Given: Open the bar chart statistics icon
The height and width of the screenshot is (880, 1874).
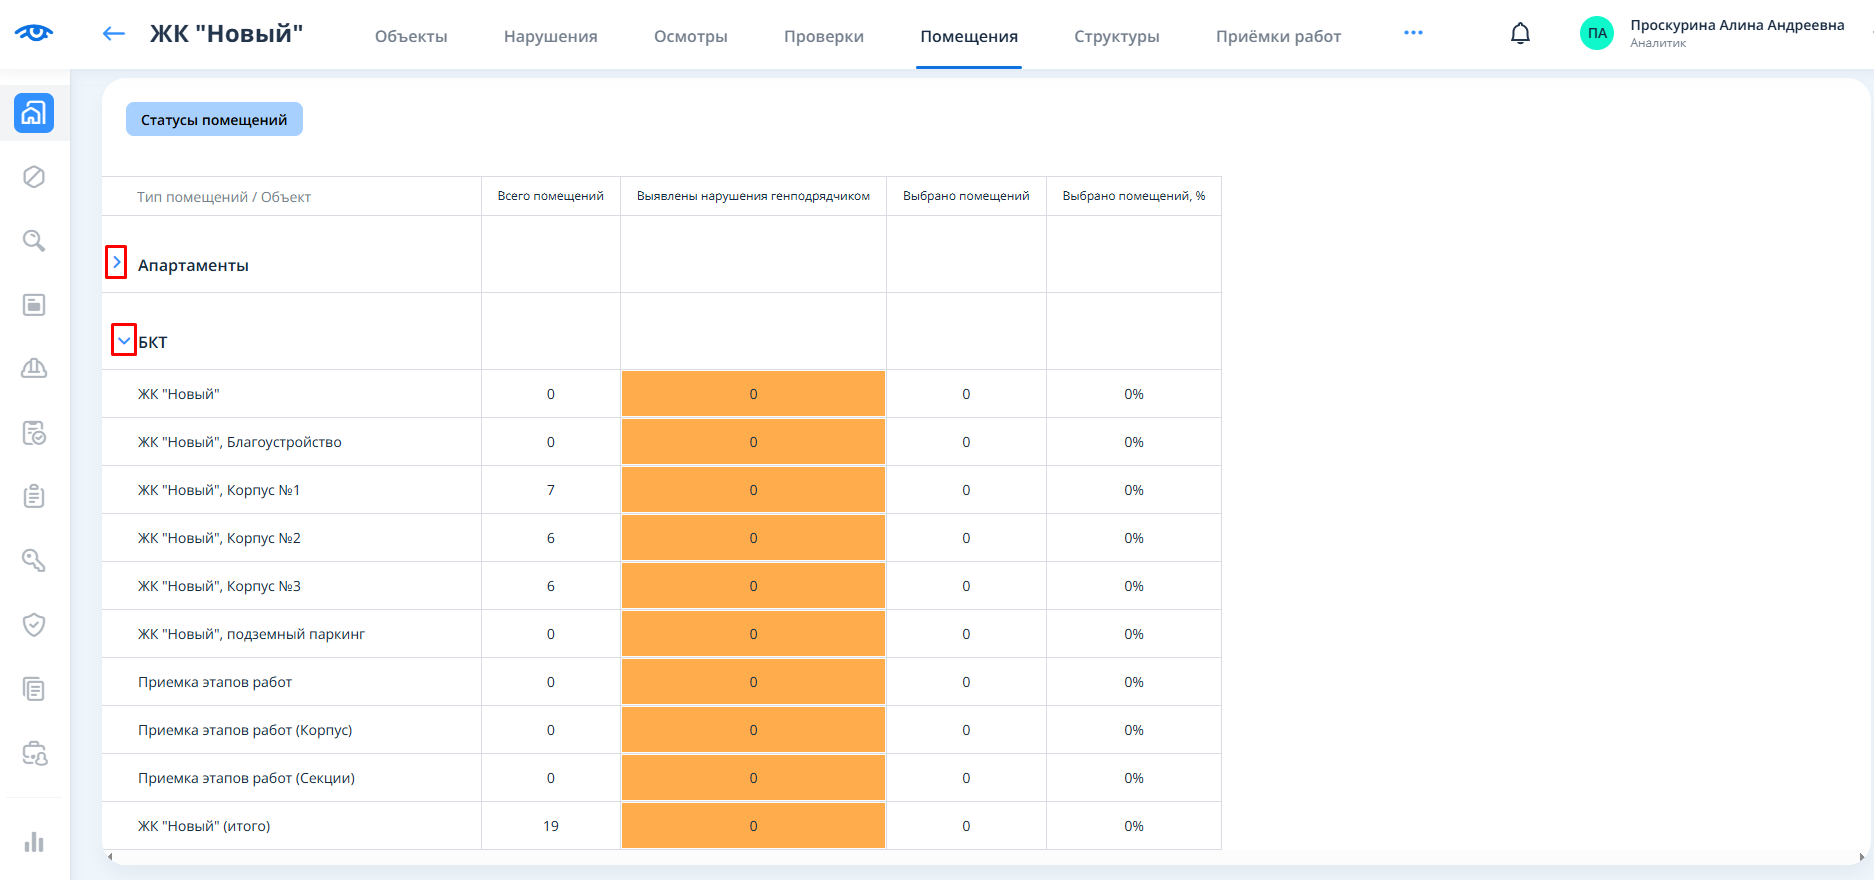Looking at the screenshot, I should 34,842.
